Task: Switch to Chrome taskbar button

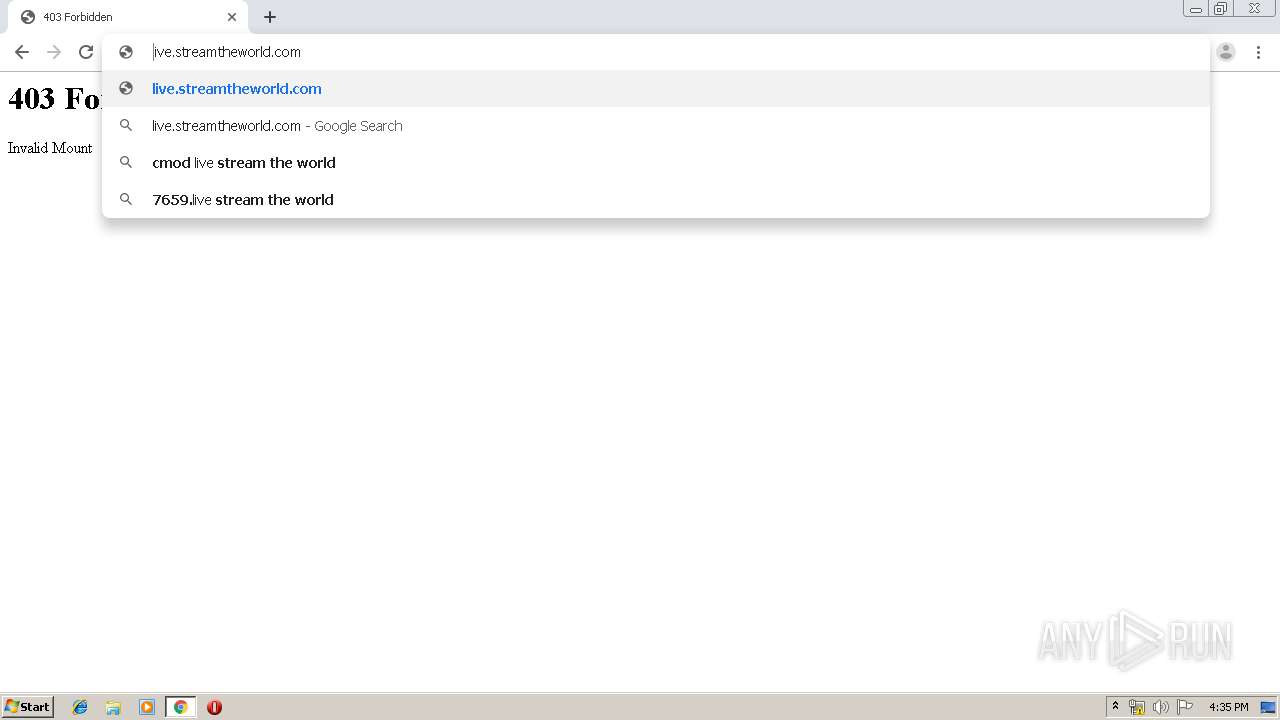Action: click(180, 707)
